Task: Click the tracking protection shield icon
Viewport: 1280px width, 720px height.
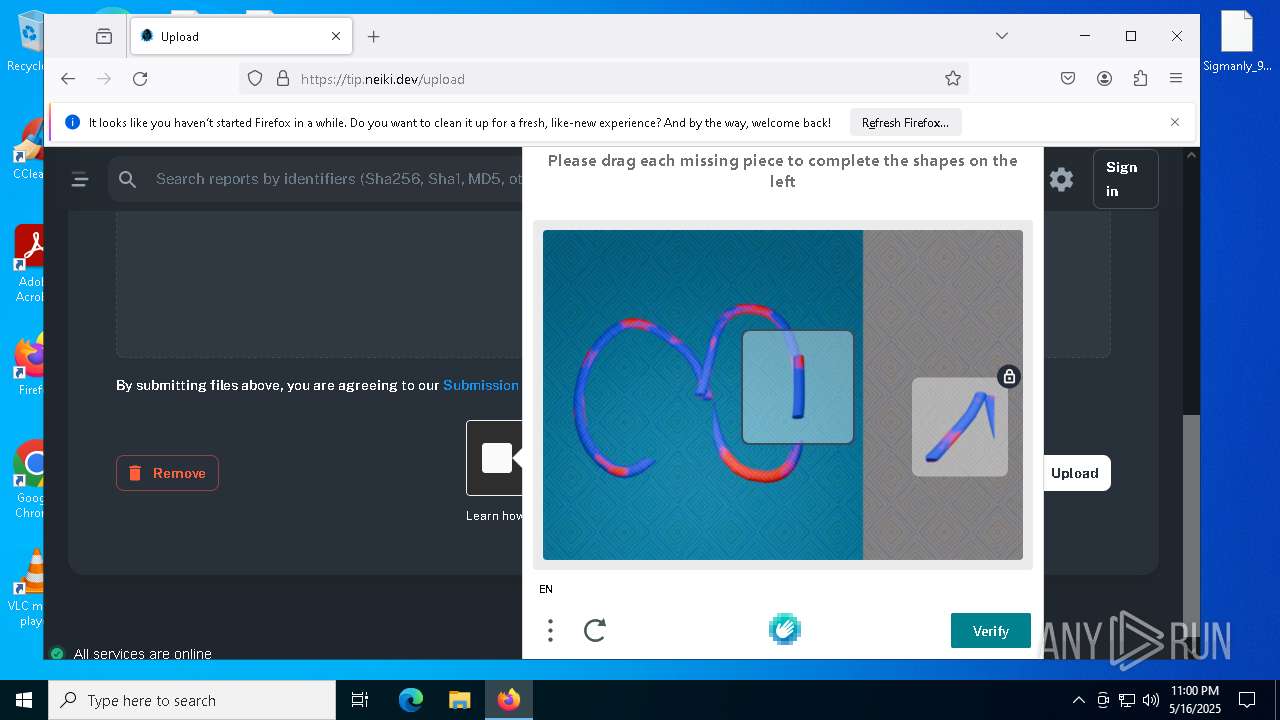Action: click(x=255, y=78)
